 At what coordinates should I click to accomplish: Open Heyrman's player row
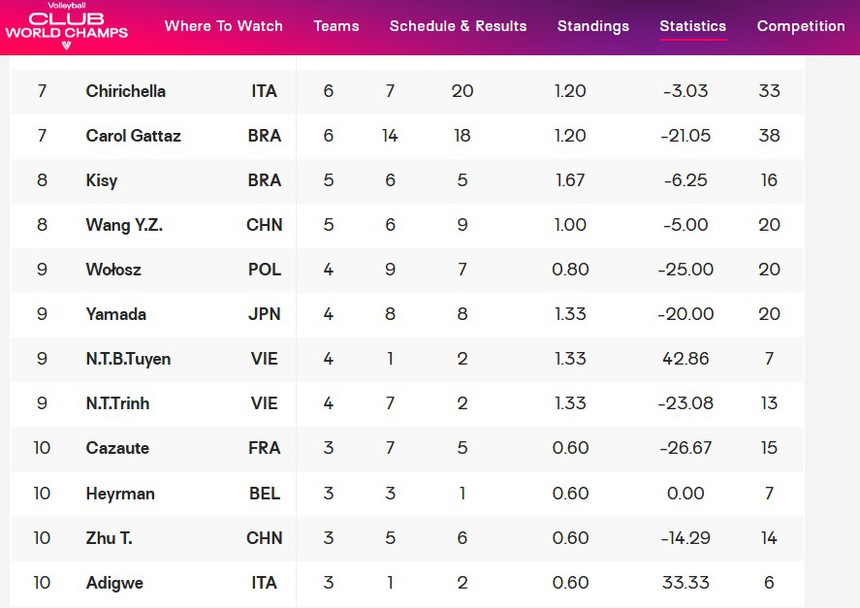tap(120, 493)
